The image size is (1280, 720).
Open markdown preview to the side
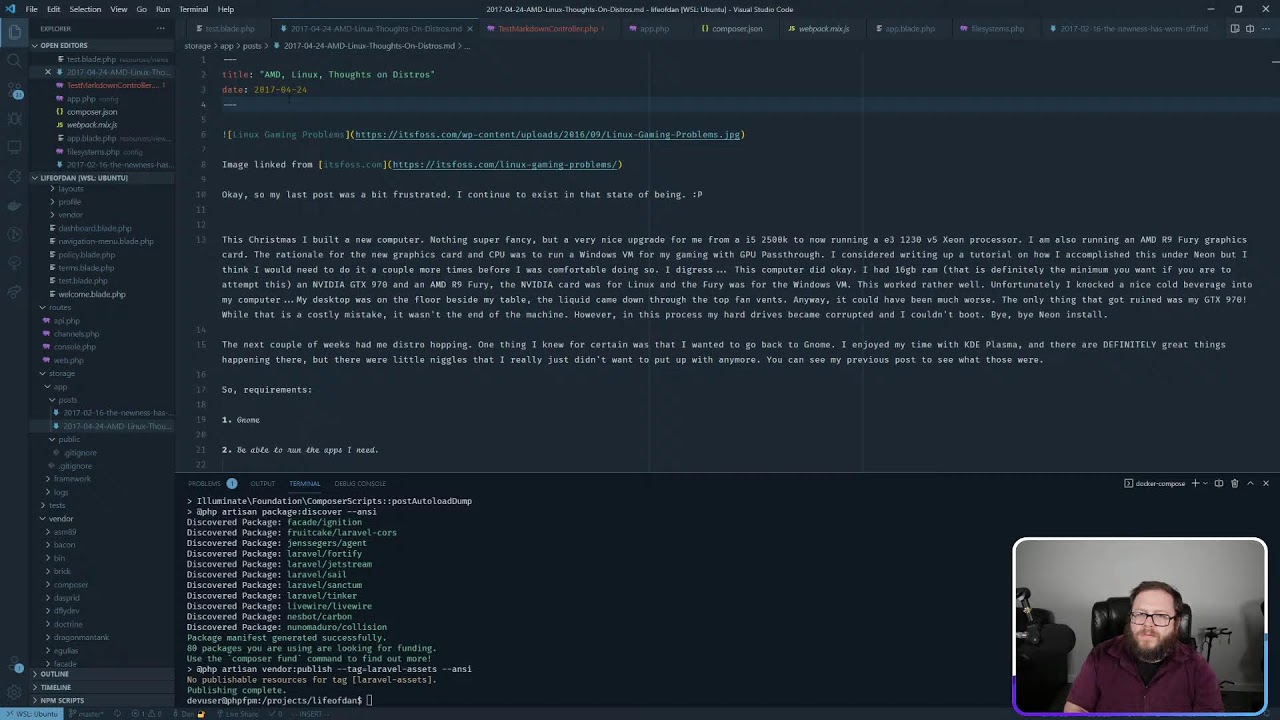[1234, 29]
